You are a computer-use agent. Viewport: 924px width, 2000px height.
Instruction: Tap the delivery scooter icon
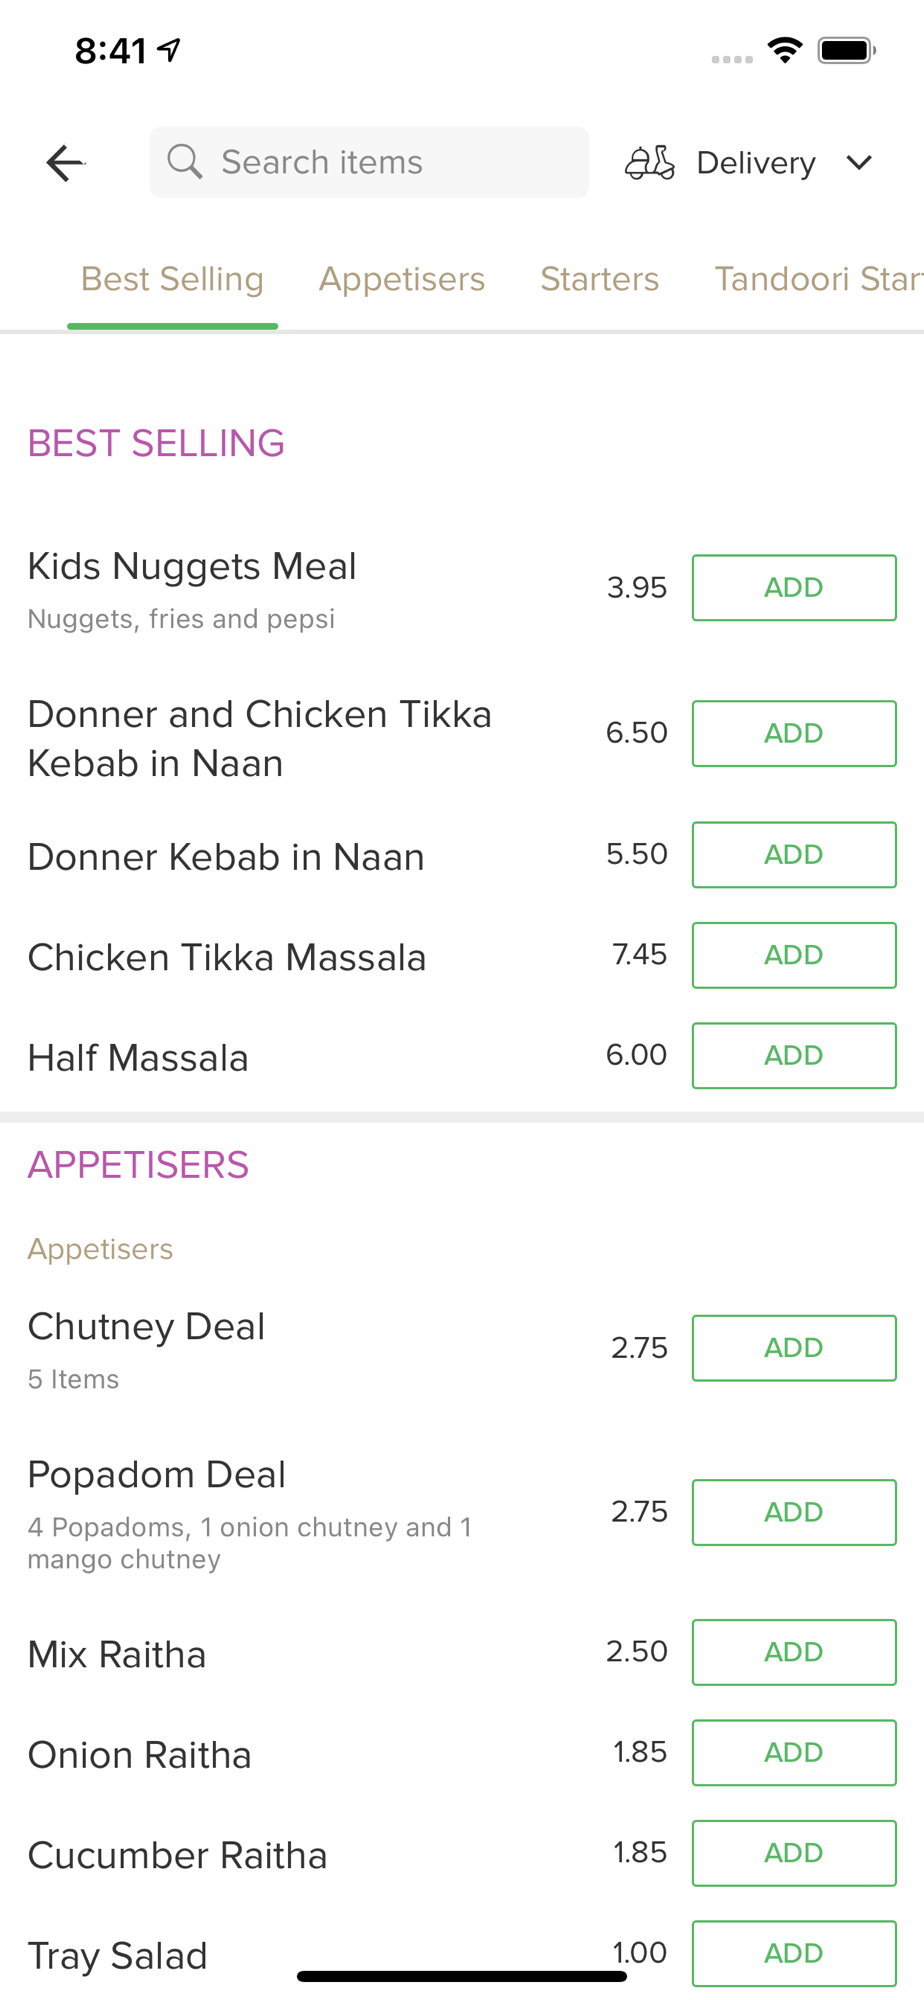pyautogui.click(x=650, y=162)
